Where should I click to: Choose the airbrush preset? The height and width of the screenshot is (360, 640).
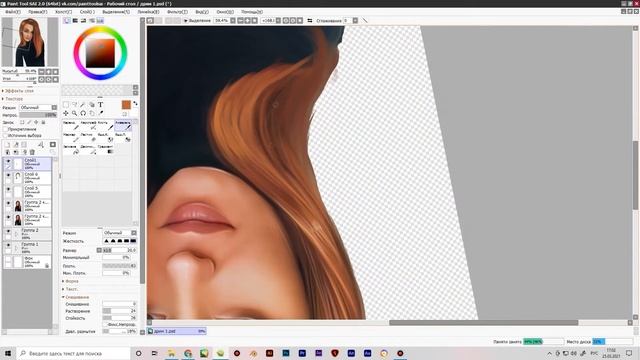click(89, 125)
